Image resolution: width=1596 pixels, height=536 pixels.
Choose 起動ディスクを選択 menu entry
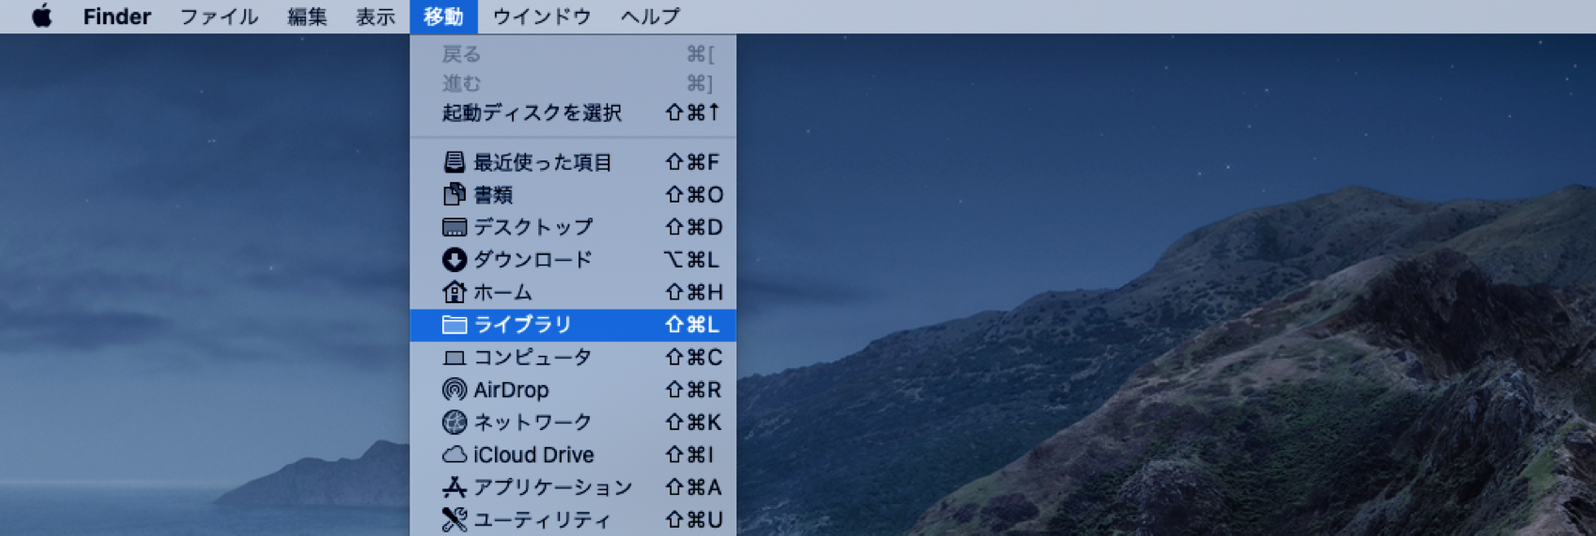pos(532,113)
